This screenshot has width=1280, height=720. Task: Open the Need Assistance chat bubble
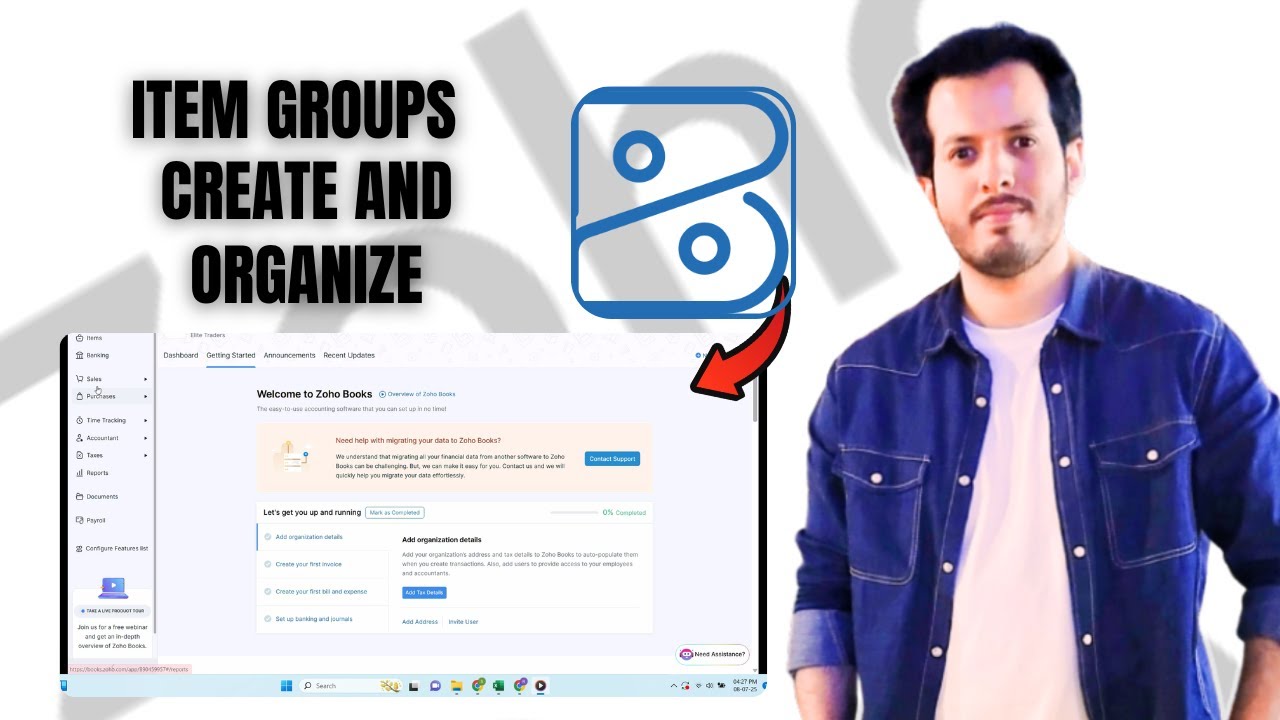point(713,654)
